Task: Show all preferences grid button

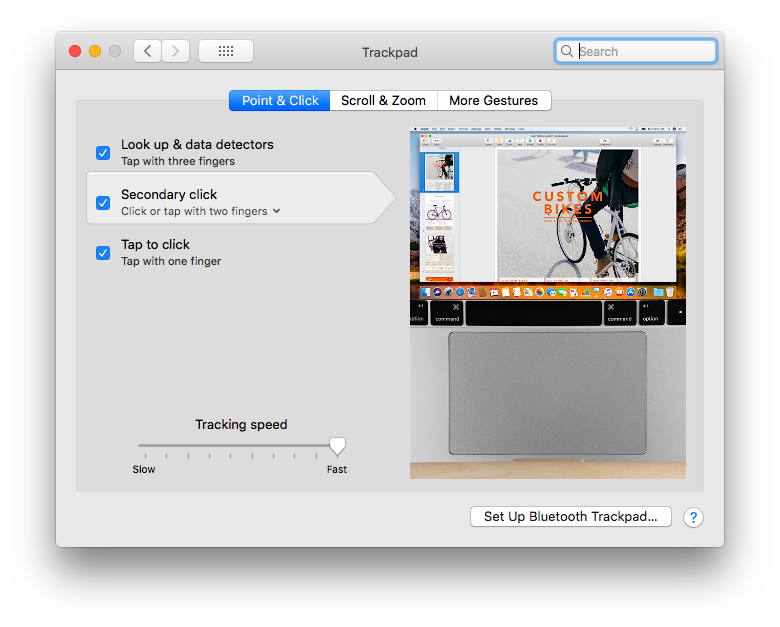Action: tap(226, 51)
